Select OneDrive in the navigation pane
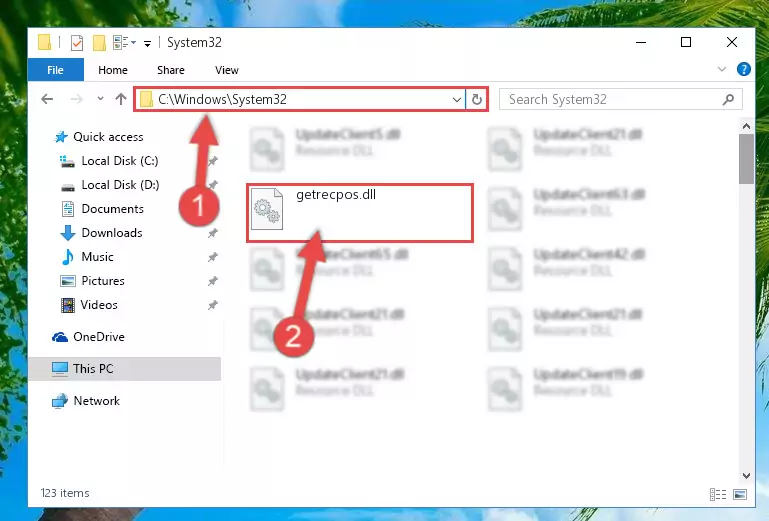 (x=99, y=337)
